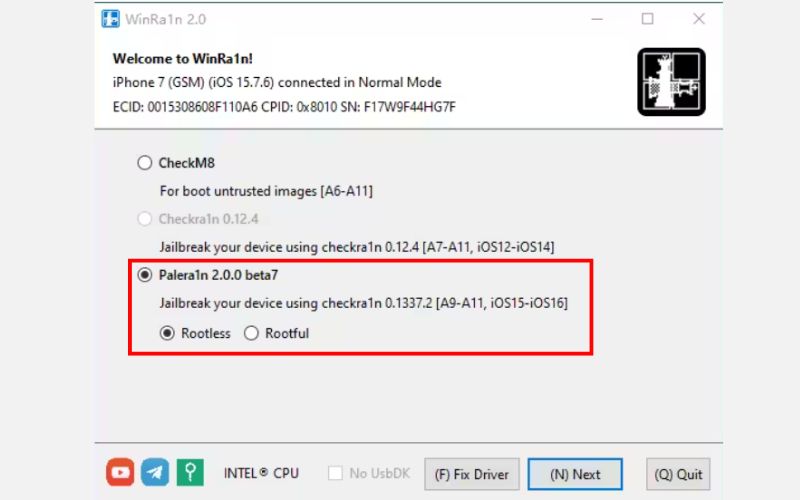This screenshot has height=500, width=800.
Task: Click the Fix Driver button
Action: pyautogui.click(x=472, y=474)
